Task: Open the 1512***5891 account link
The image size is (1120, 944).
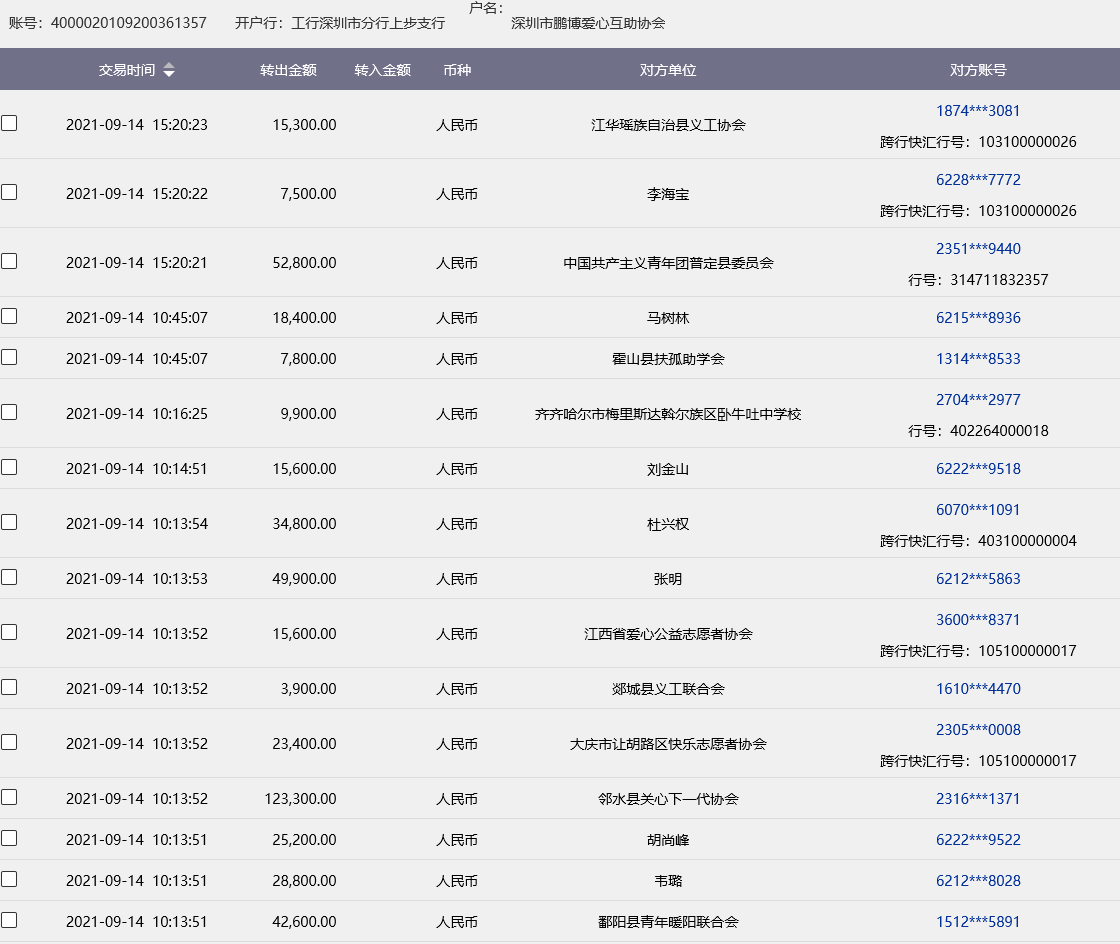Action: (x=978, y=922)
